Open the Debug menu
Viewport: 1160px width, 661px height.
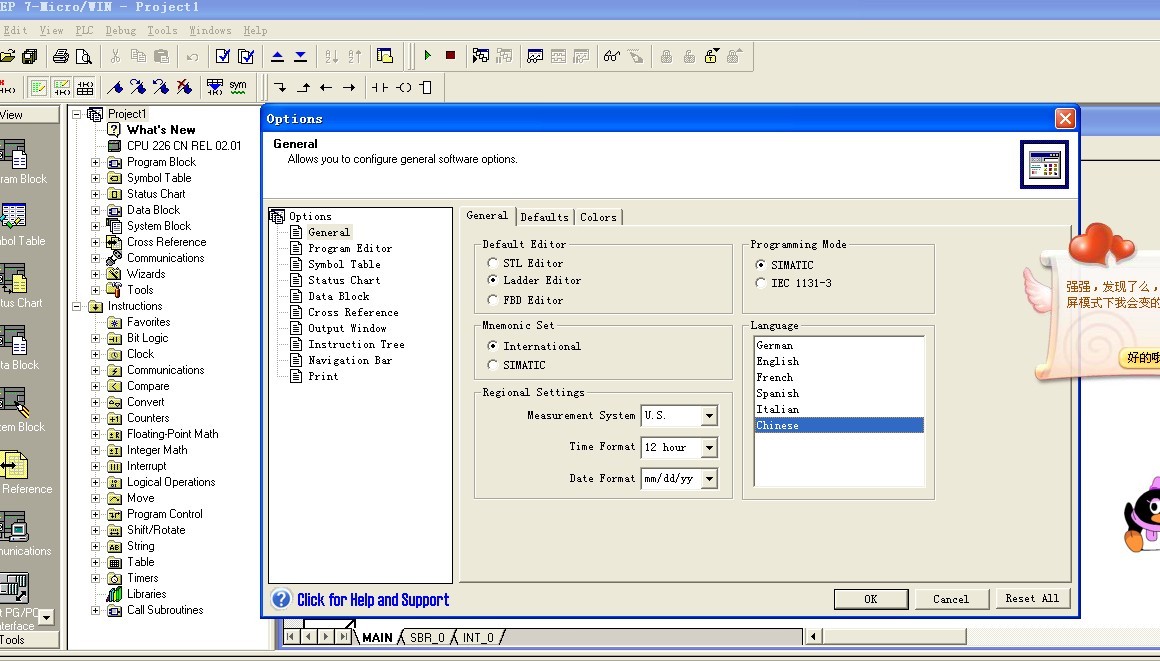pyautogui.click(x=120, y=31)
